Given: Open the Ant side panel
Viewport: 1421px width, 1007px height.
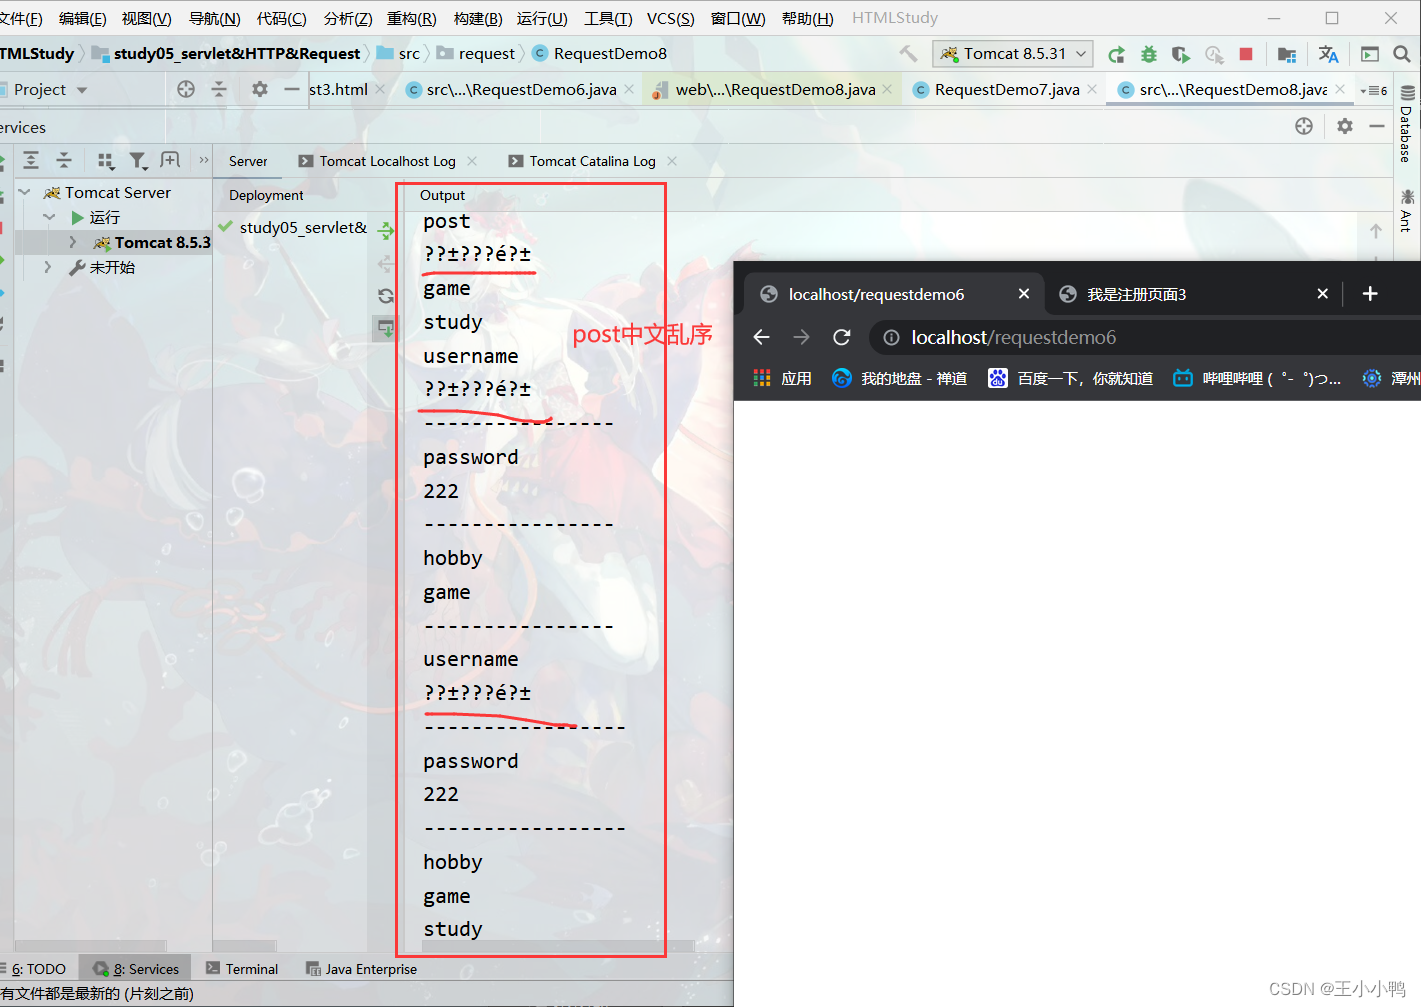Looking at the screenshot, I should [x=1406, y=210].
